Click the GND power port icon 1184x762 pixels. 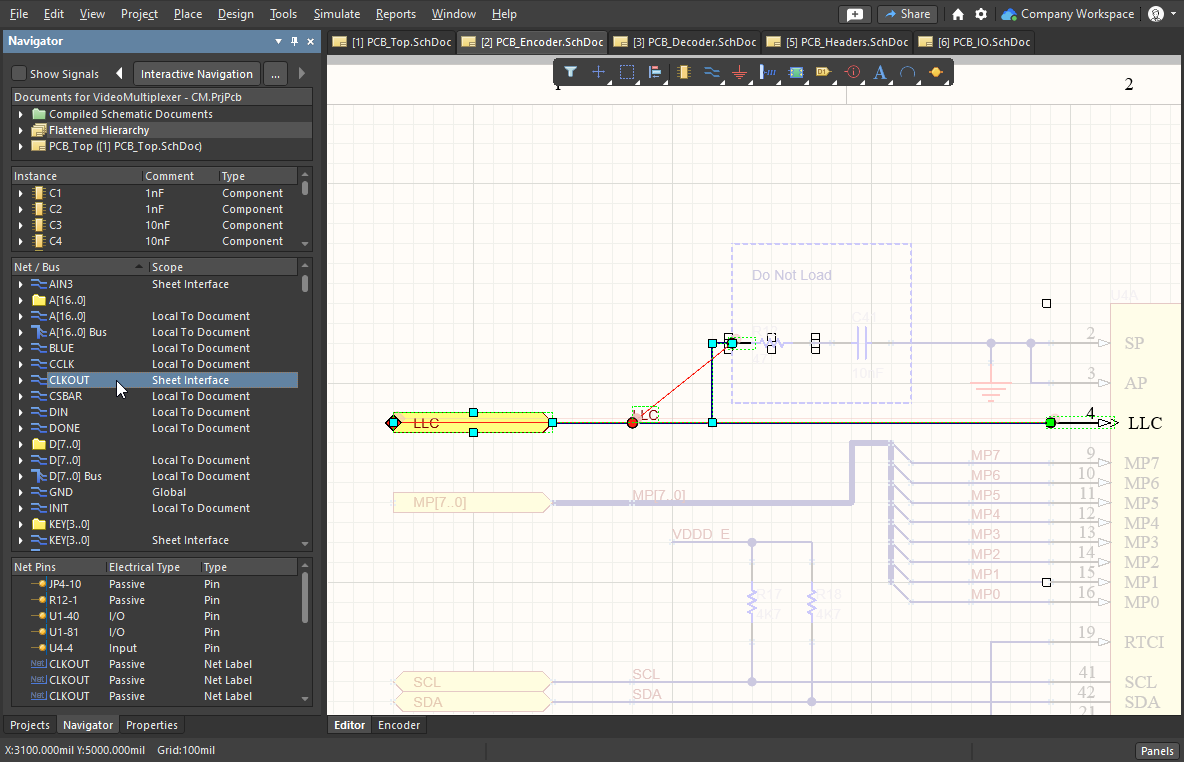[x=740, y=72]
